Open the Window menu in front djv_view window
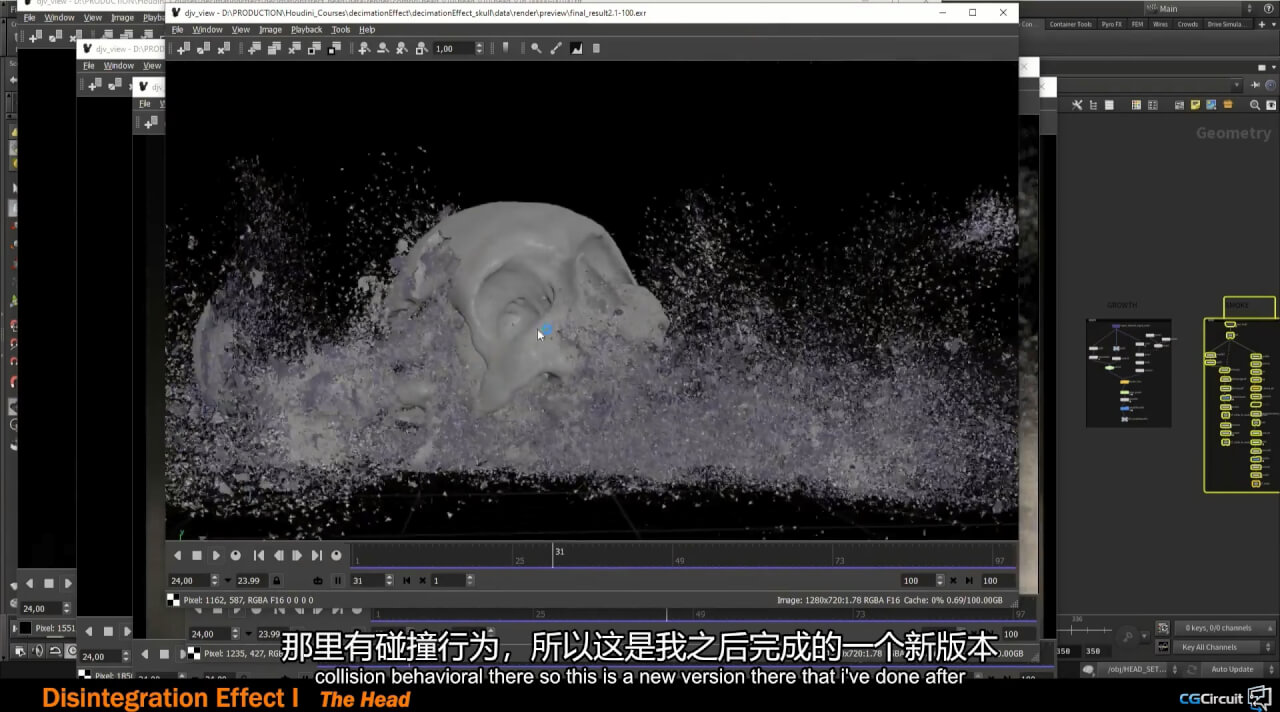Viewport: 1280px width, 712px height. point(207,30)
